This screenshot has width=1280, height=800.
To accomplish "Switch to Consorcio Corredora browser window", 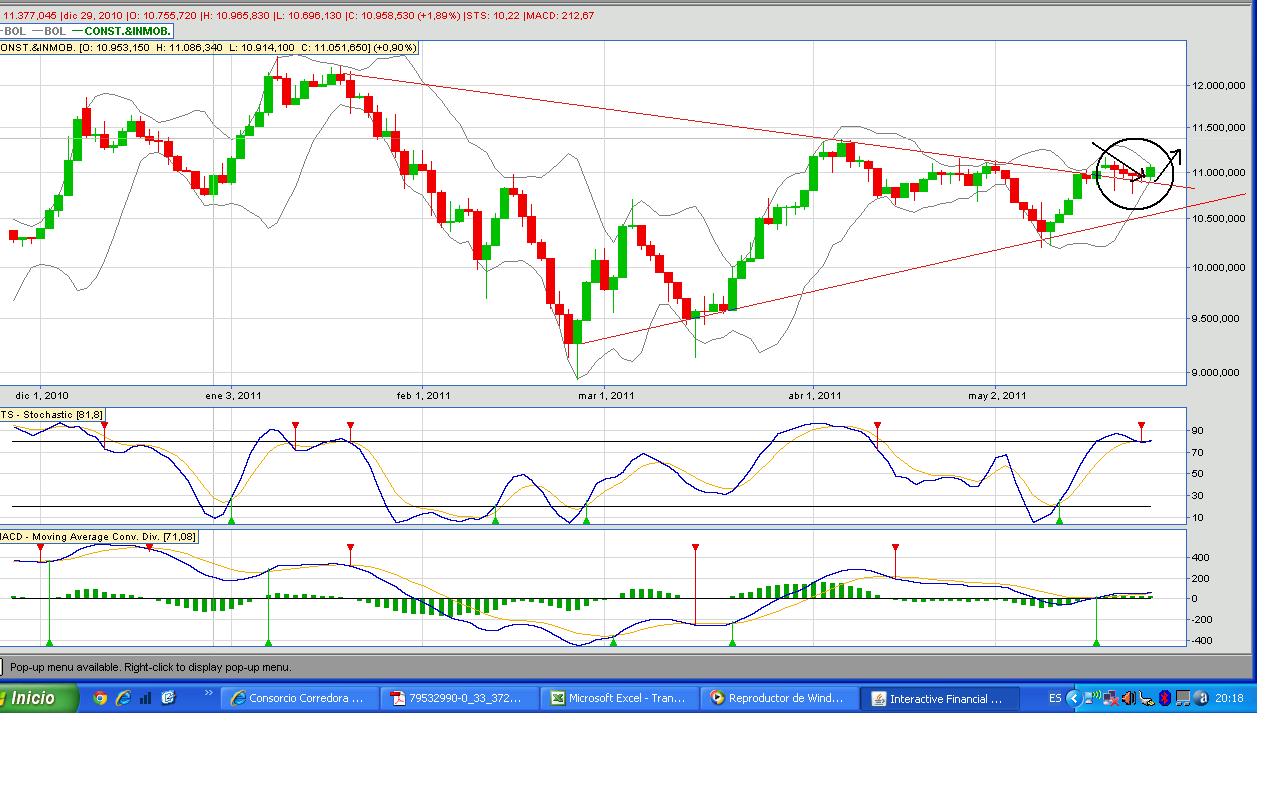I will tap(297, 698).
